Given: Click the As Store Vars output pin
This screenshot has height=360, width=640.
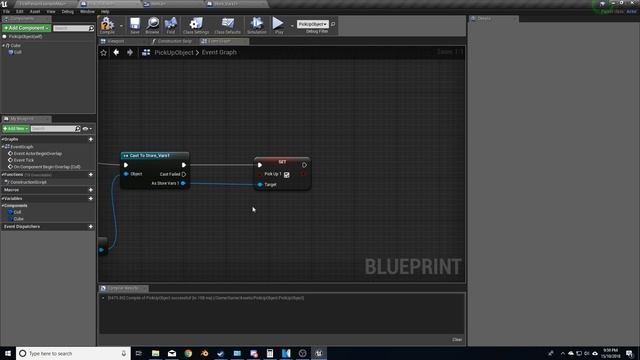Looking at the screenshot, I should (183, 183).
